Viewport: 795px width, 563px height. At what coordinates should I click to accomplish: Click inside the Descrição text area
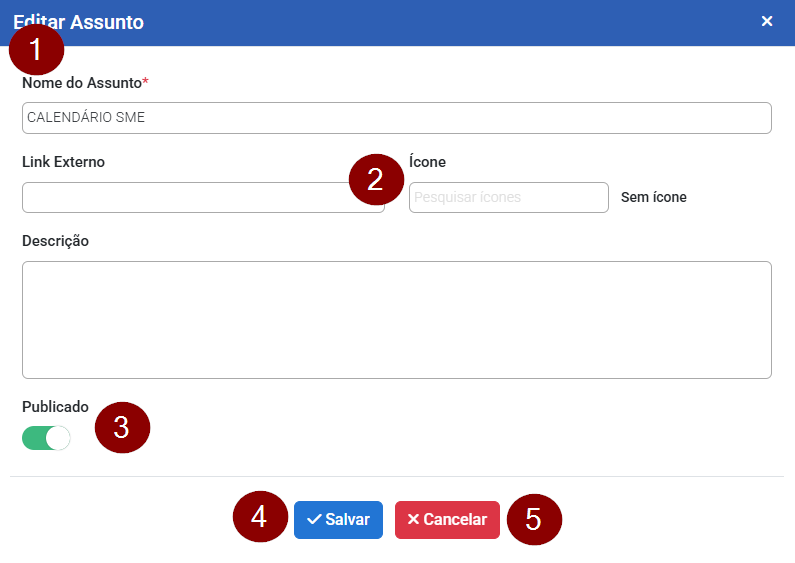coord(396,320)
